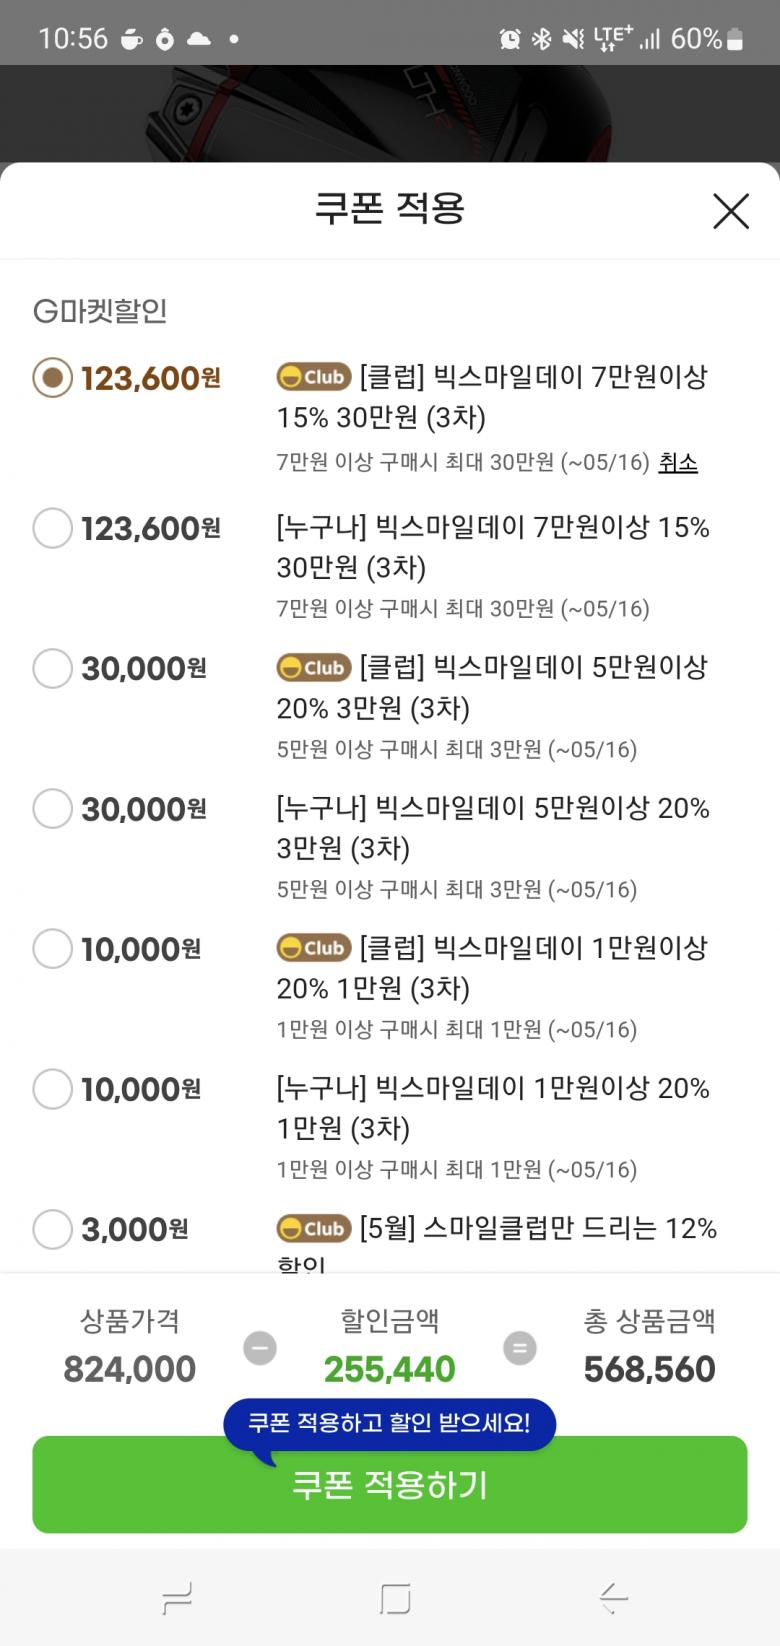Tap the Club badge on 5월 스마일클럽 coupon
Image resolution: width=780 pixels, height=1646 pixels.
pos(314,1228)
